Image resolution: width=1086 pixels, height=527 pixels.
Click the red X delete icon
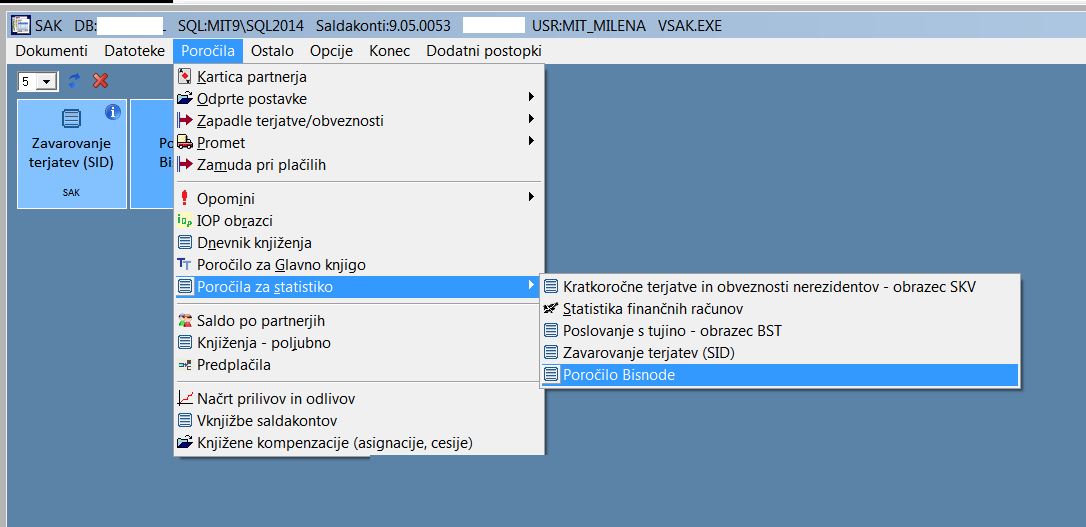click(x=100, y=81)
